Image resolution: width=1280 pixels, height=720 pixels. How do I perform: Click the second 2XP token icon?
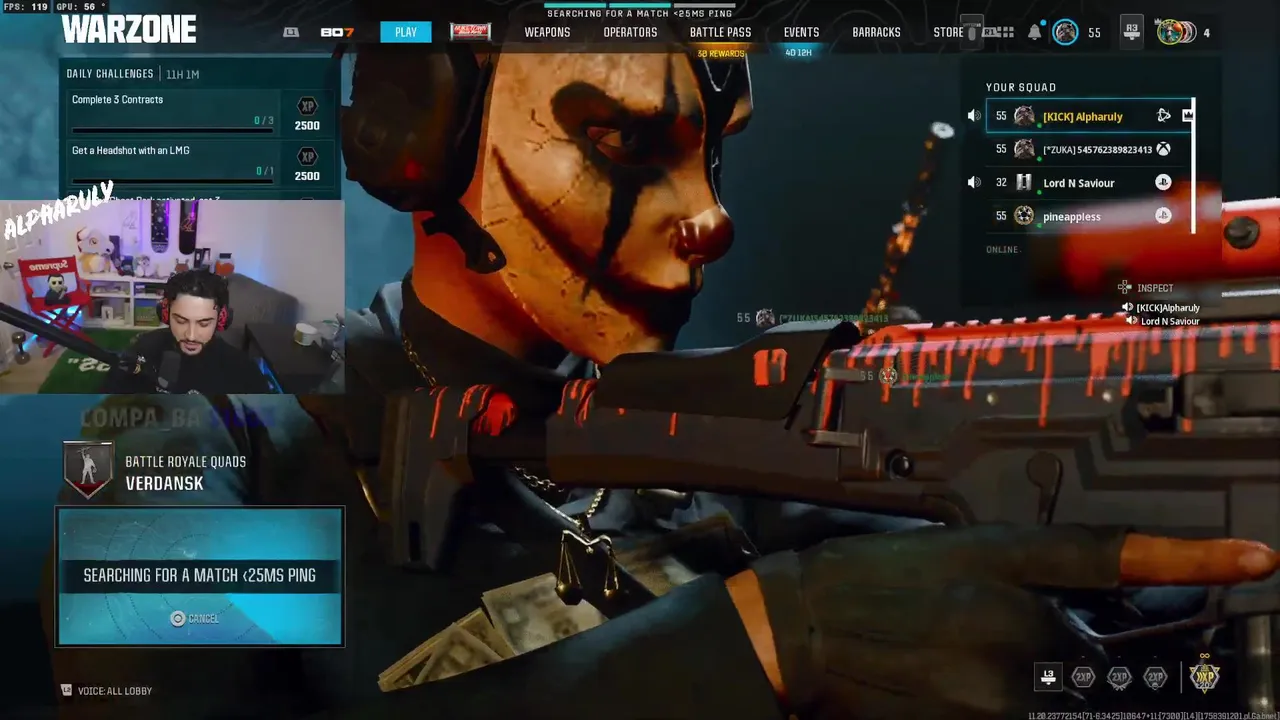click(1119, 678)
